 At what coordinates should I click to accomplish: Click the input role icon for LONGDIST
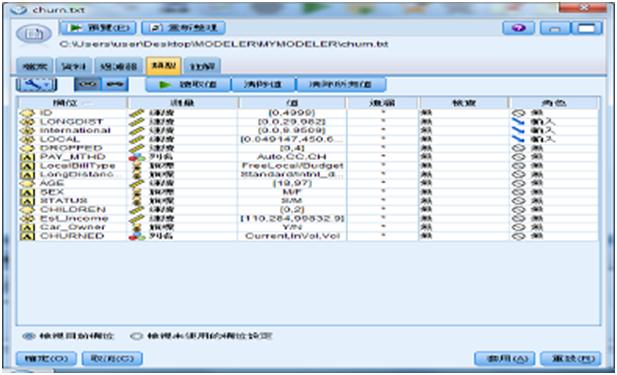[519, 122]
